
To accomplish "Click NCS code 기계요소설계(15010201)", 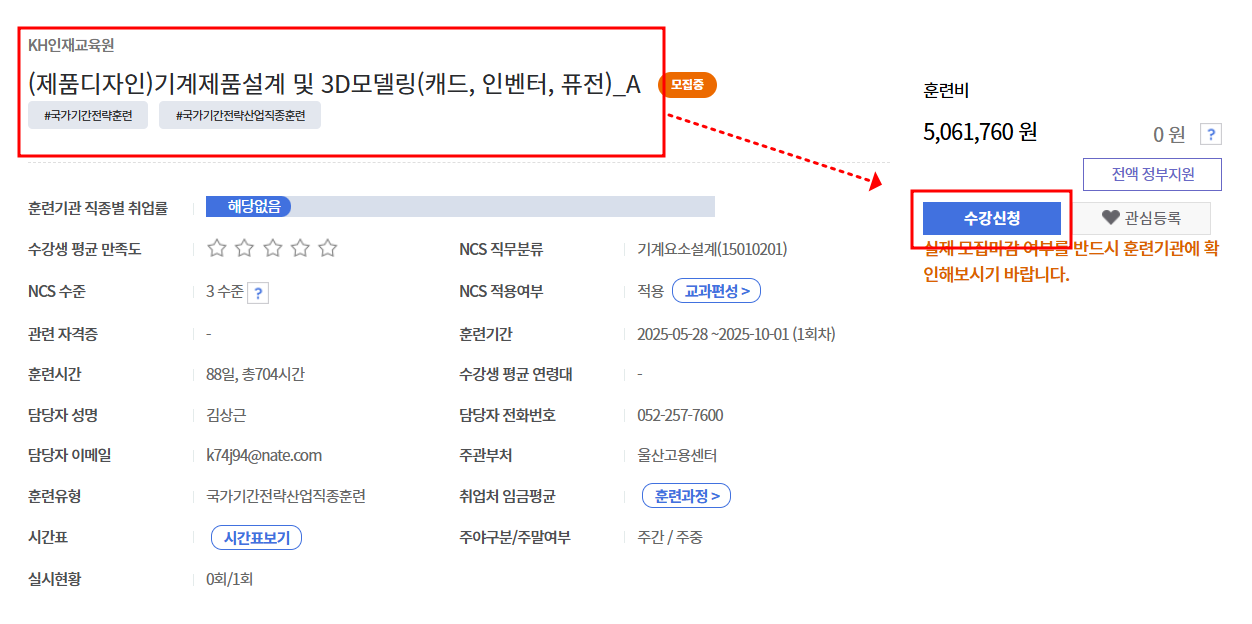I will pos(712,249).
